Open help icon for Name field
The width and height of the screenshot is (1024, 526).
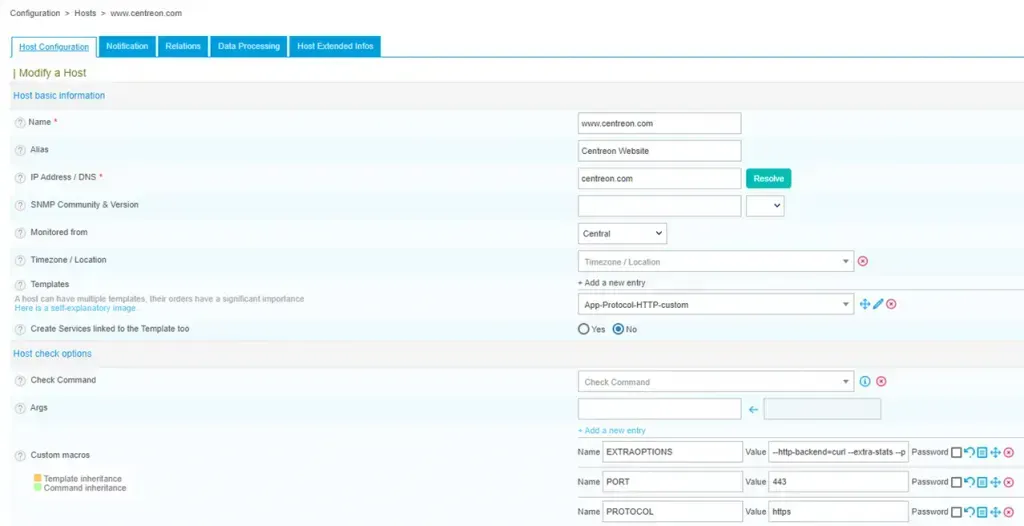(x=20, y=123)
